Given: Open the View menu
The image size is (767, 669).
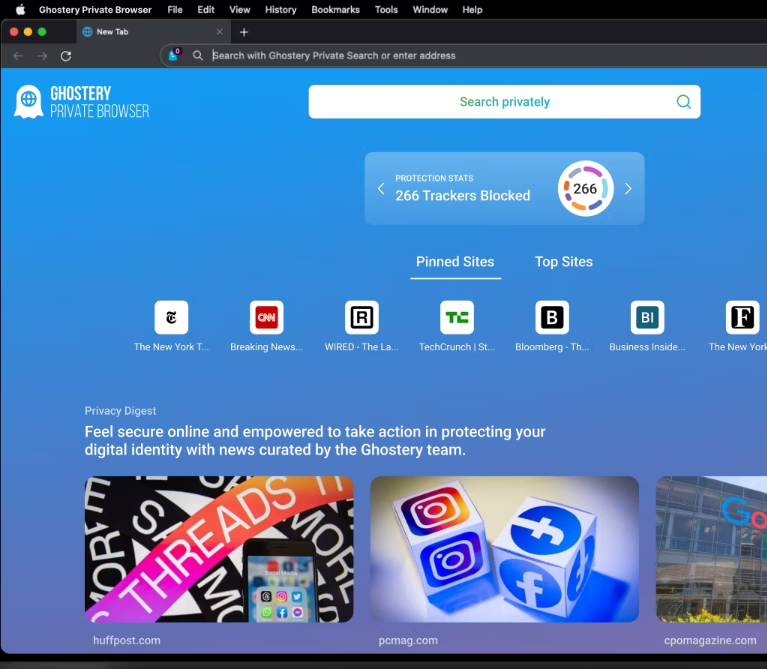Looking at the screenshot, I should (240, 10).
